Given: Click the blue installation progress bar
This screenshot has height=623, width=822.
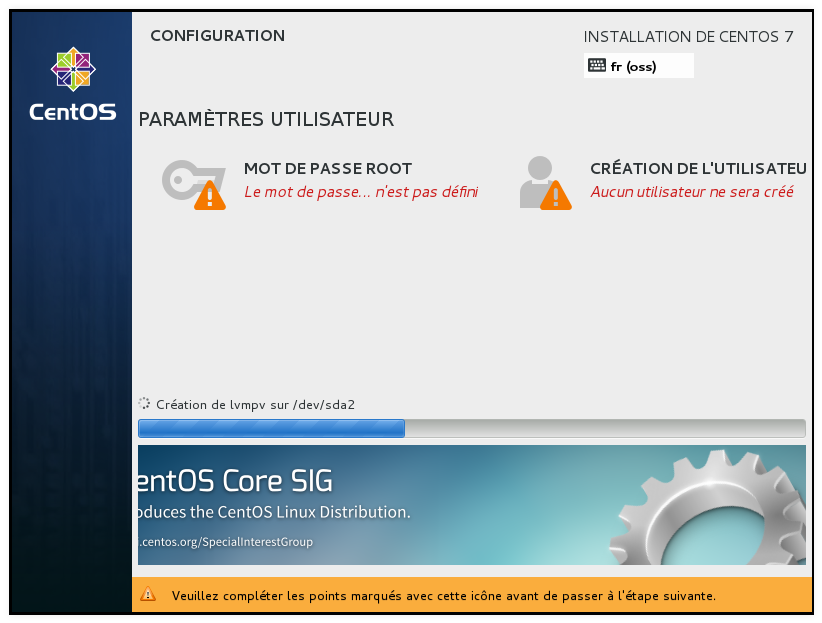Looking at the screenshot, I should point(471,428).
